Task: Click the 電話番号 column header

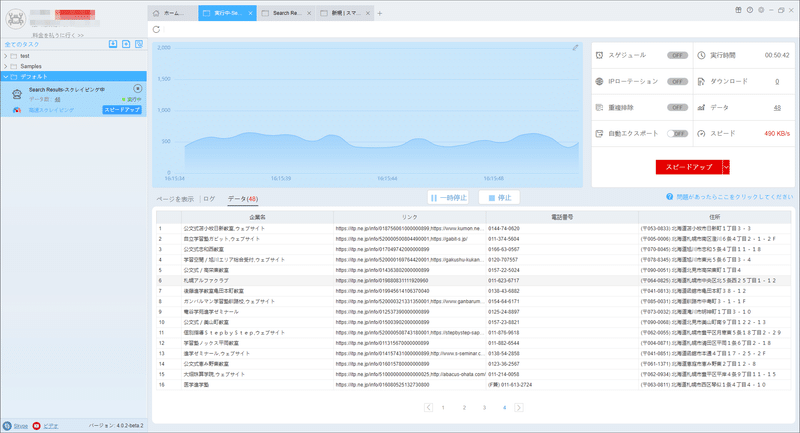Action: 562,217
